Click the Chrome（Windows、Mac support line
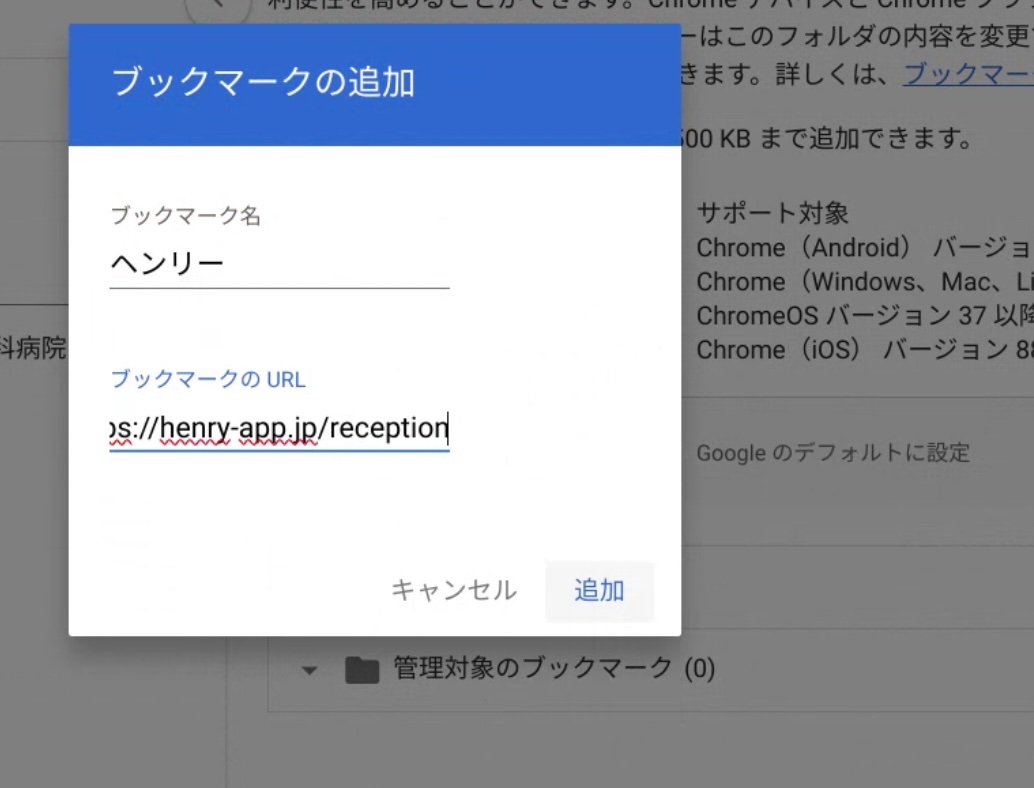 [865, 282]
